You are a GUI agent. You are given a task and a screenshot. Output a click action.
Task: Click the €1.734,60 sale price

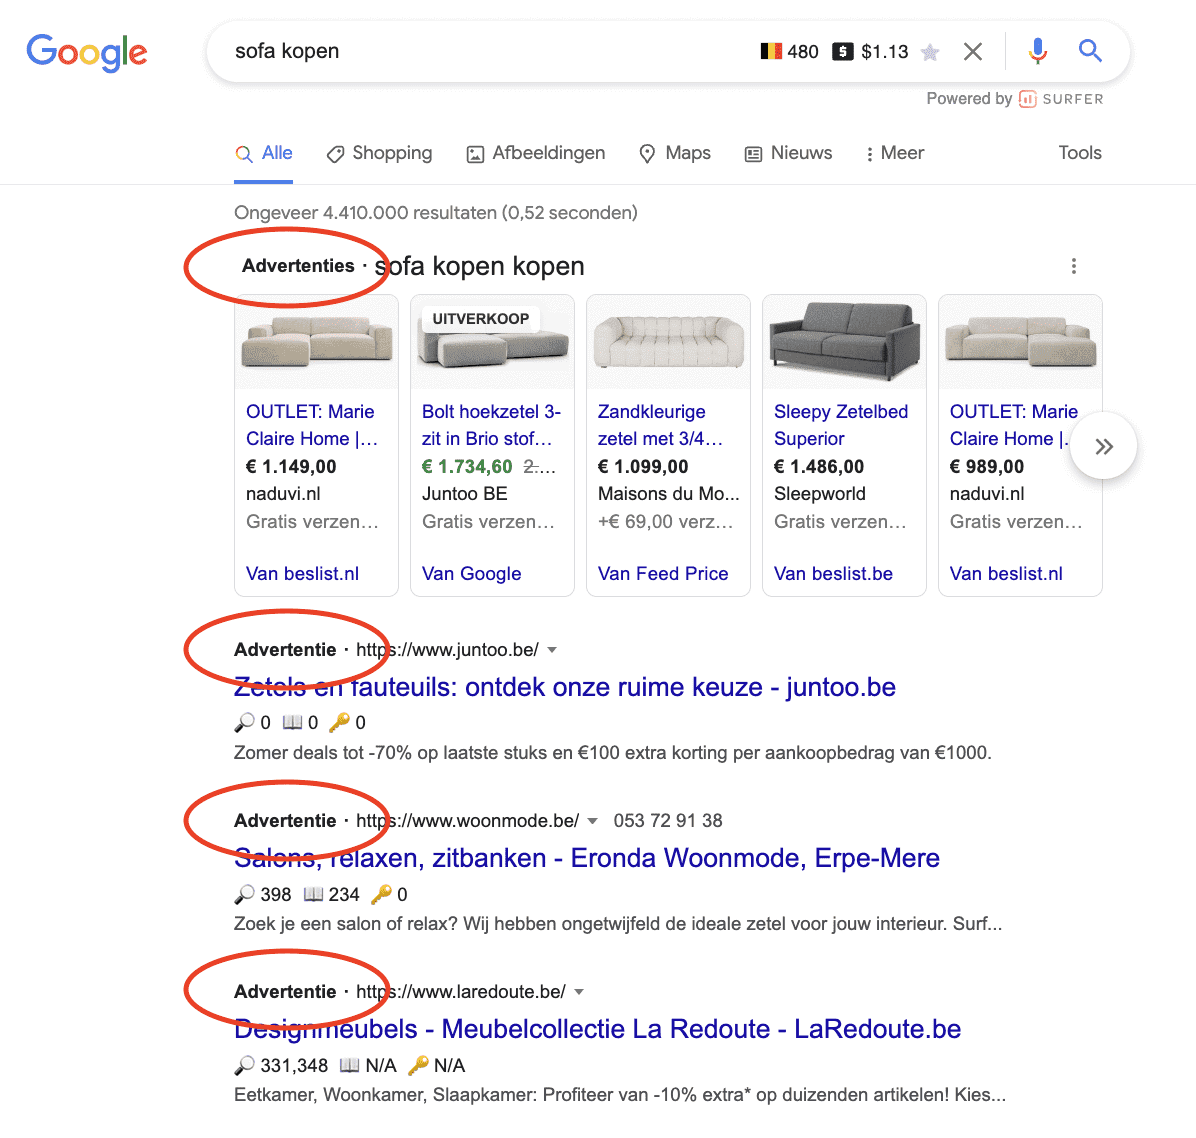(x=468, y=467)
